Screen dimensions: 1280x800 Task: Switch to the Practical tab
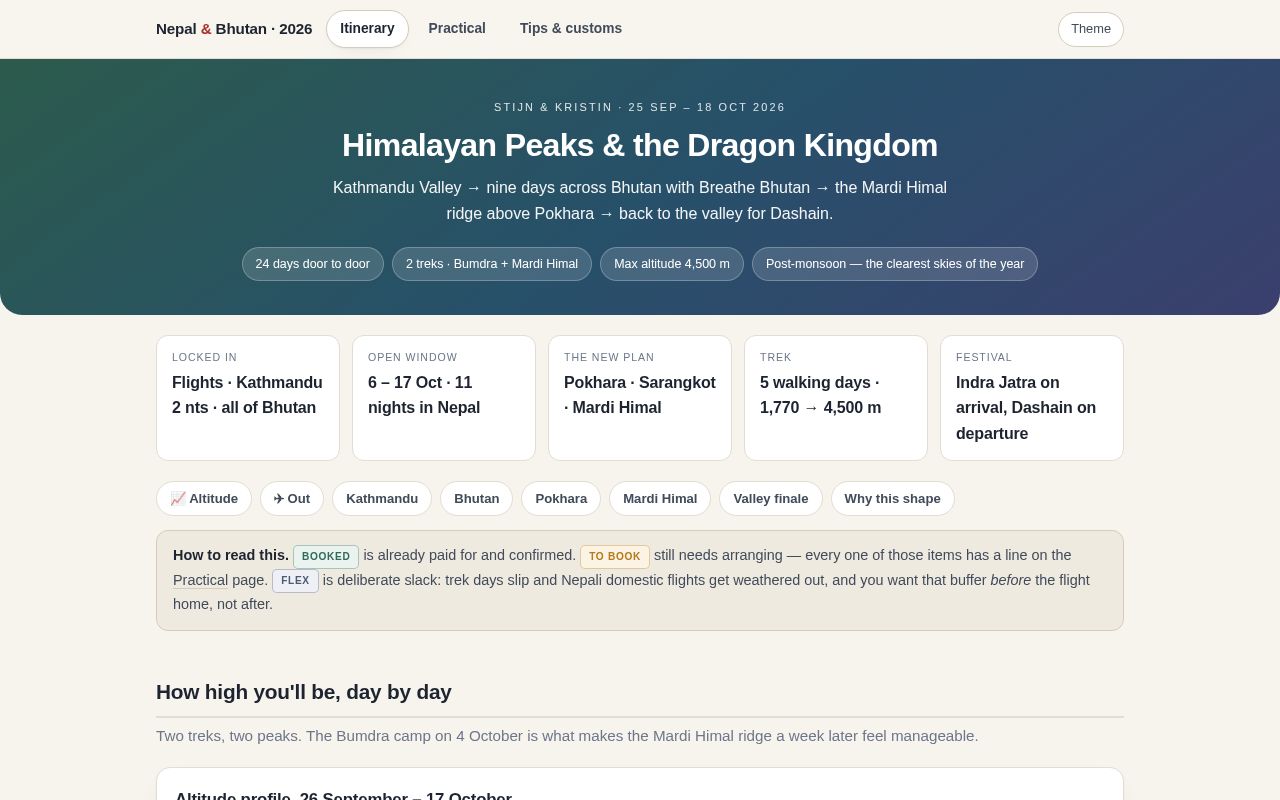(x=457, y=29)
